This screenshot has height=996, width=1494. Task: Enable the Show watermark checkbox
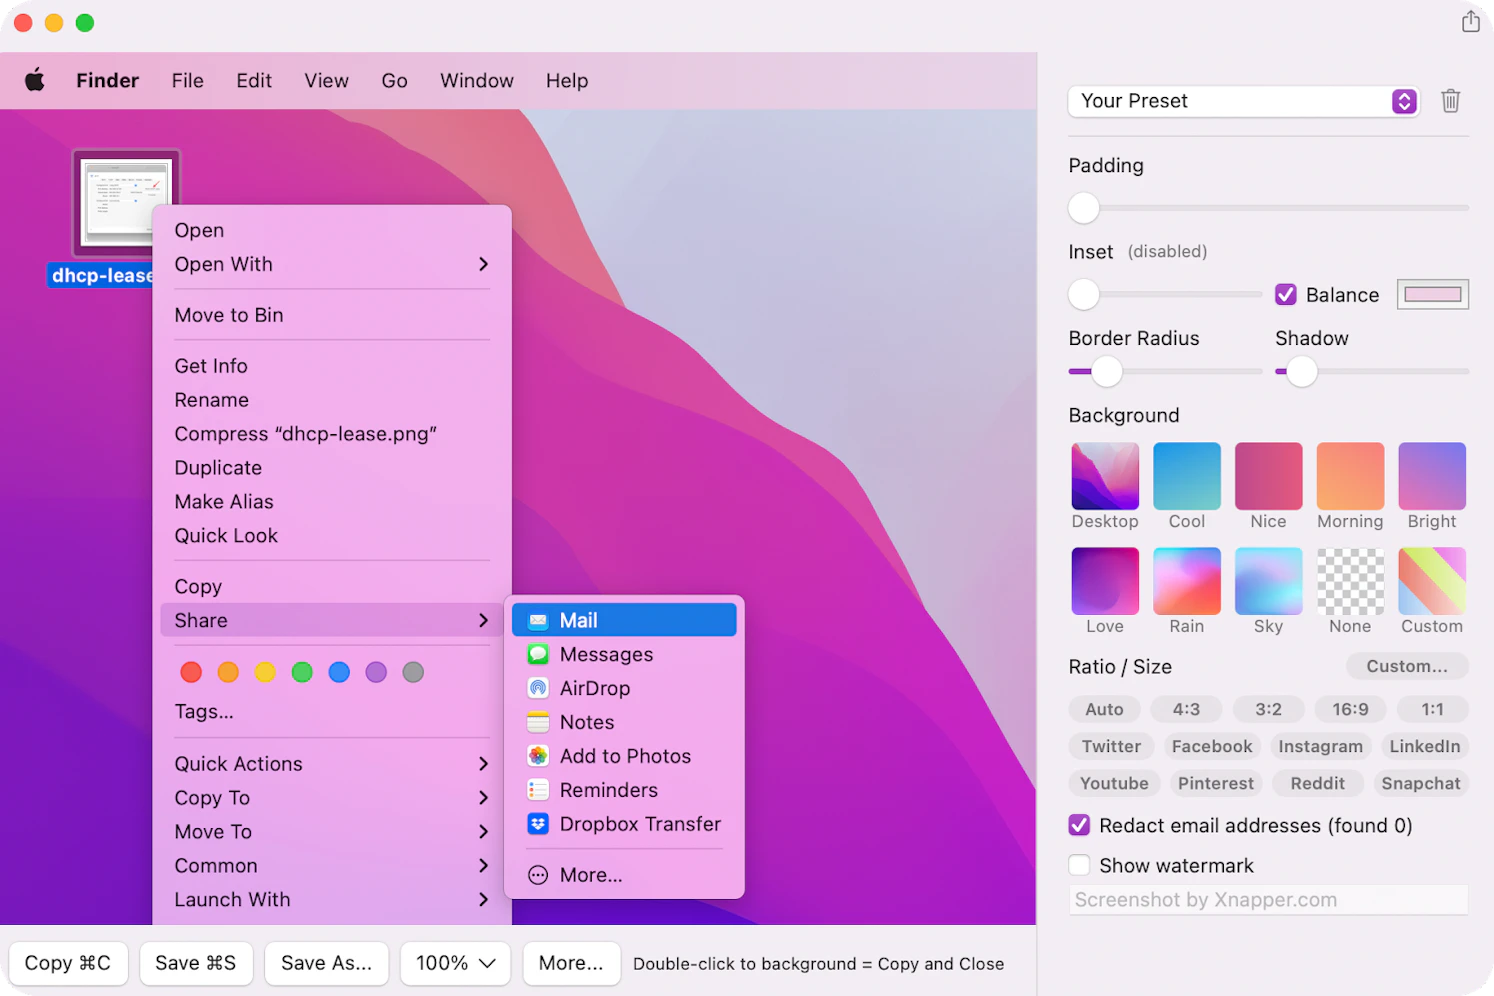pos(1079,865)
